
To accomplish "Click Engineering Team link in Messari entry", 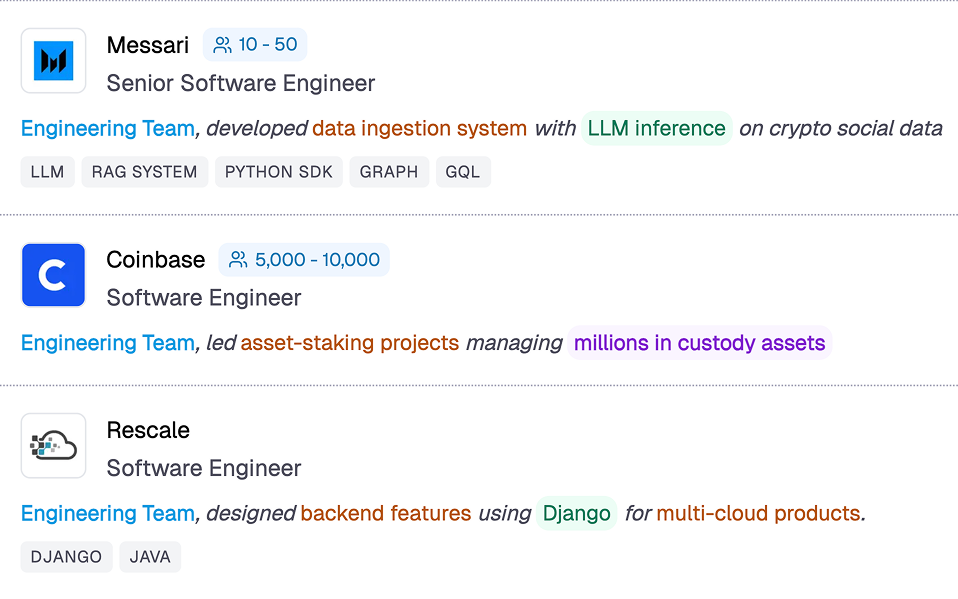I will 108,128.
